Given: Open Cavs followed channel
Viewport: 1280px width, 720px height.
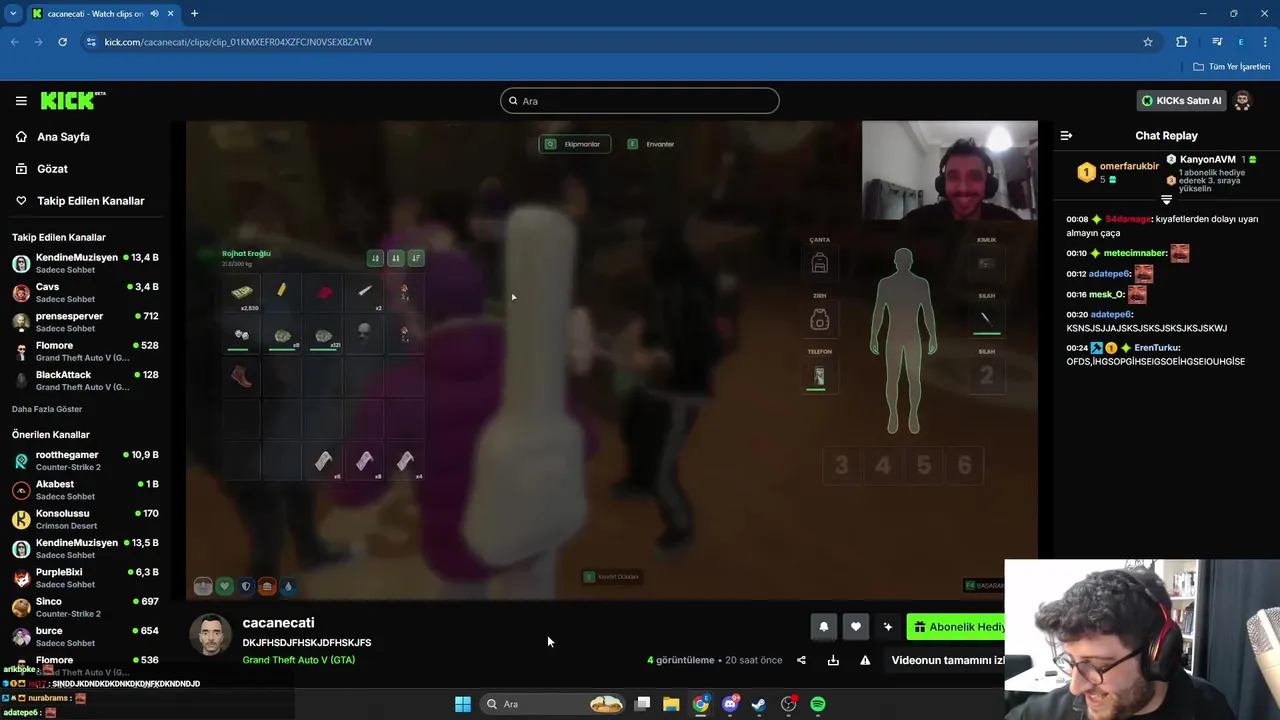Looking at the screenshot, I should click(85, 293).
